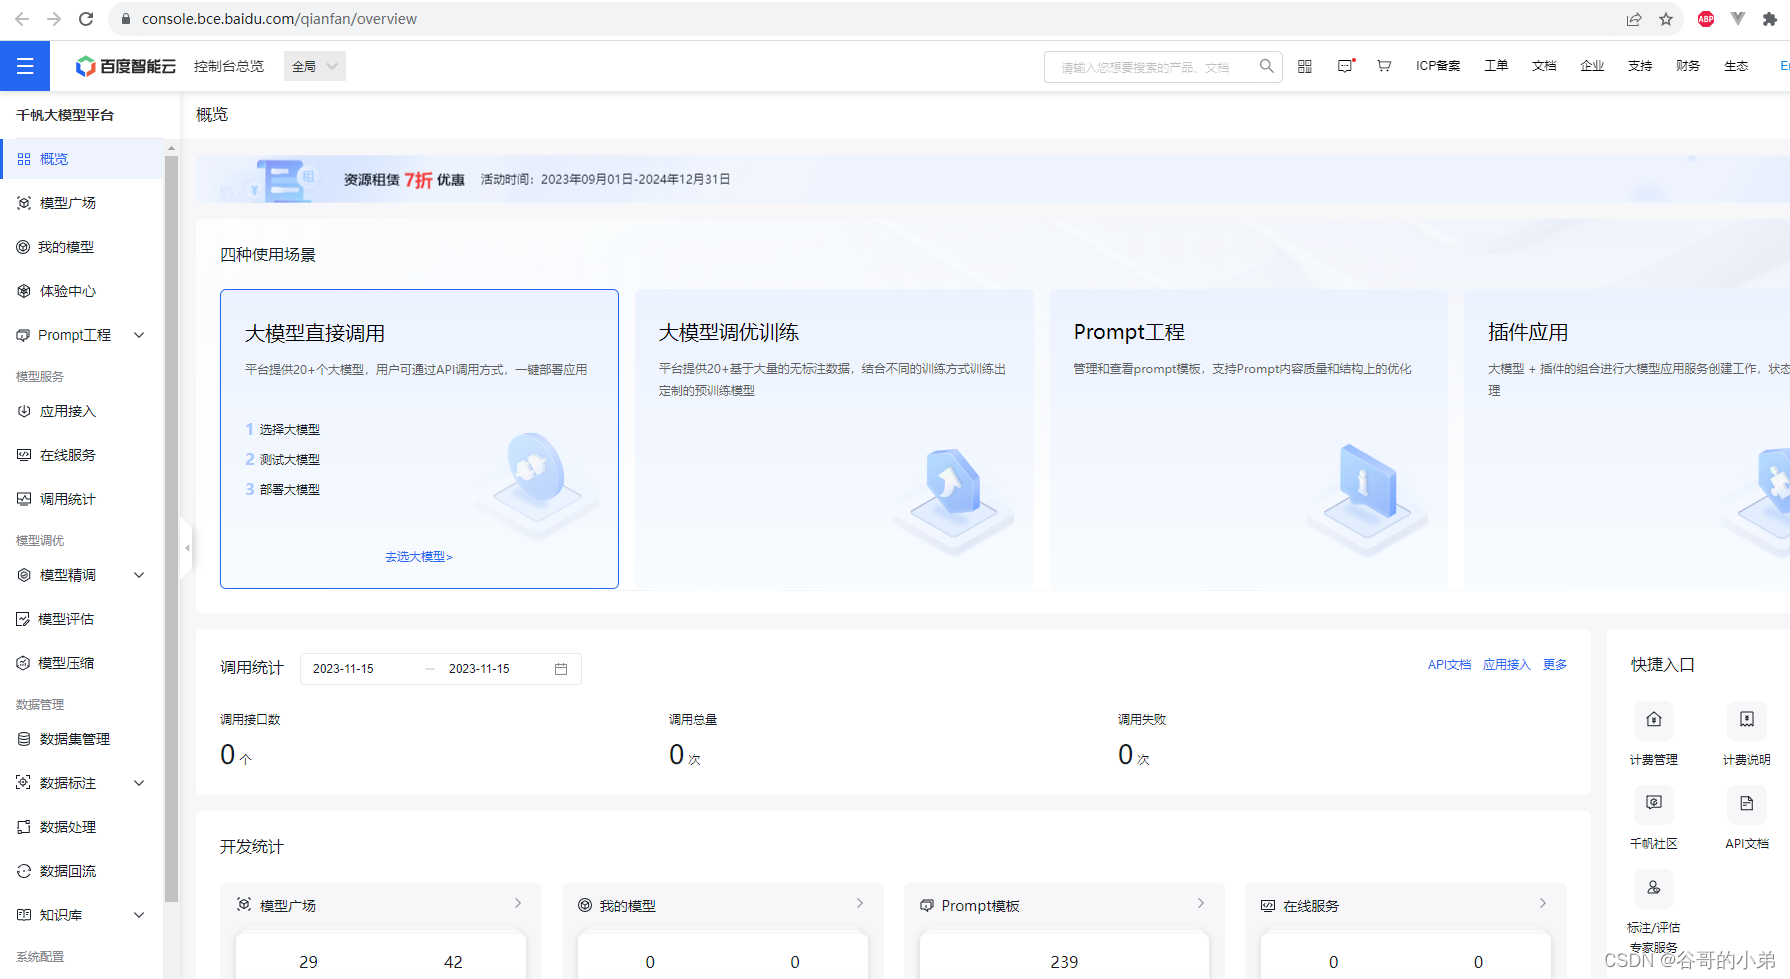Click the API文档 link in 调用统计
The image size is (1790, 979).
1449,665
